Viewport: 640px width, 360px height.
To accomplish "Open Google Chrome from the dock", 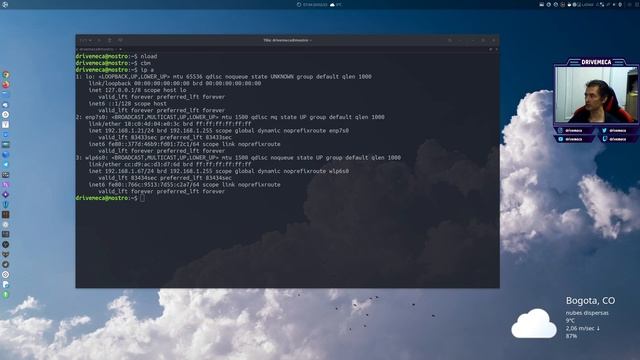I will pyautogui.click(x=6, y=75).
